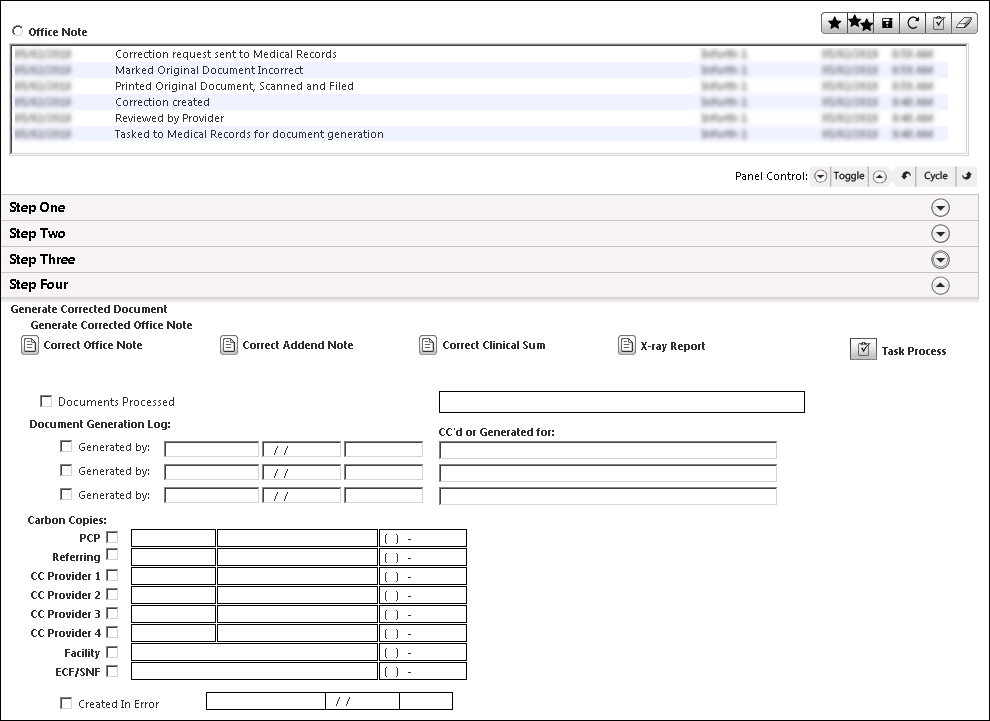Select the 'Reviewed by Provider' row
Viewport: 990px width, 721px height.
point(480,118)
